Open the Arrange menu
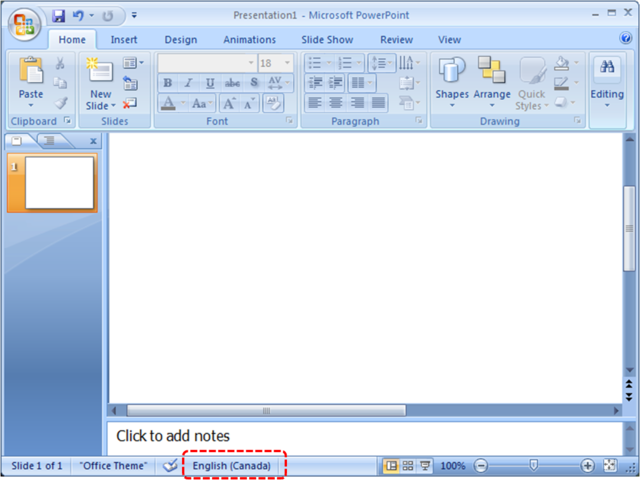 492,82
